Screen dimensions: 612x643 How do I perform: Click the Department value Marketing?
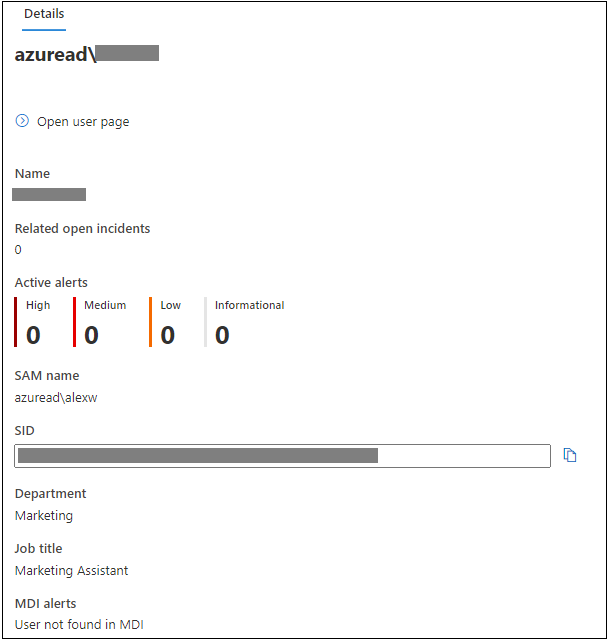44,517
